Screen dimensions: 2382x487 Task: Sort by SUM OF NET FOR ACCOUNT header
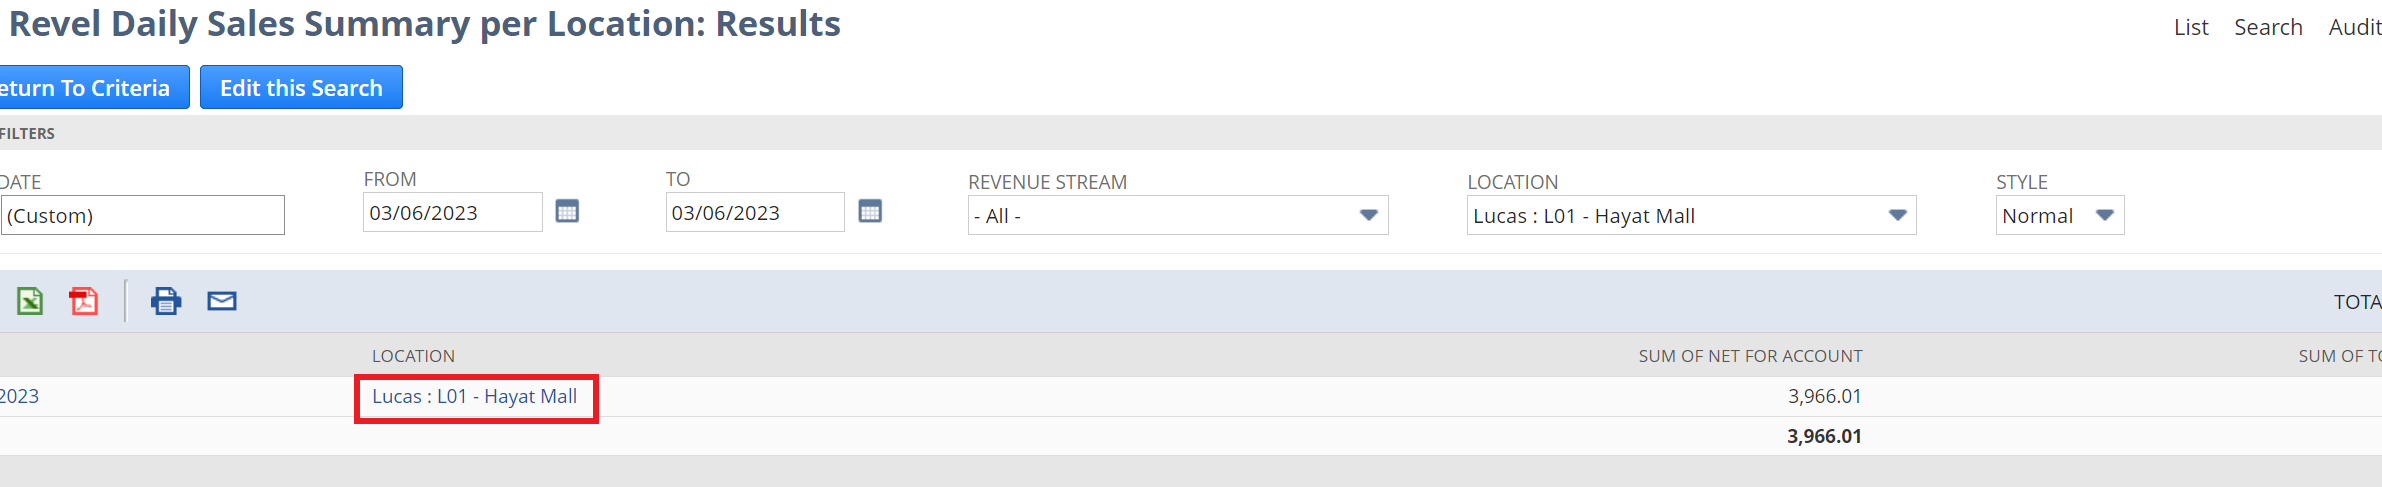pos(1750,356)
